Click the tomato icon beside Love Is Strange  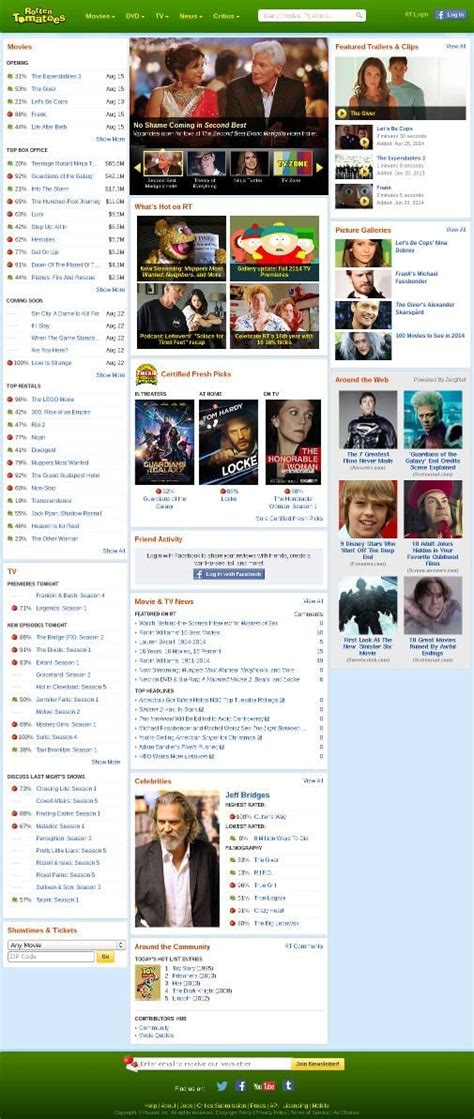pyautogui.click(x=10, y=363)
